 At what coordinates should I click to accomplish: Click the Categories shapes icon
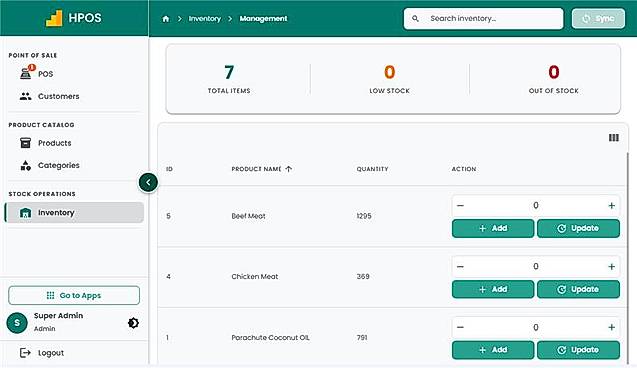click(26, 165)
